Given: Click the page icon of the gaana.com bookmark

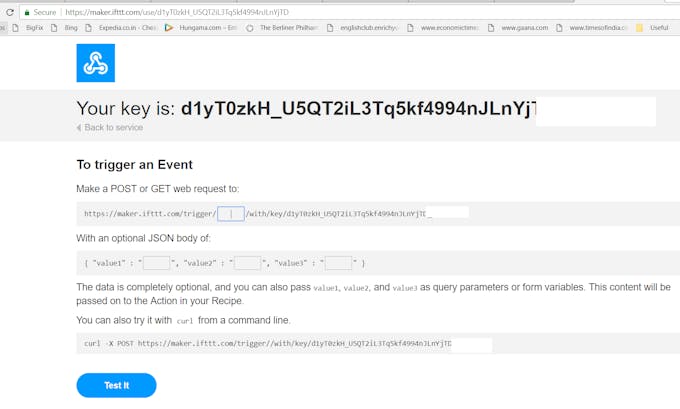Looking at the screenshot, I should pos(491,28).
